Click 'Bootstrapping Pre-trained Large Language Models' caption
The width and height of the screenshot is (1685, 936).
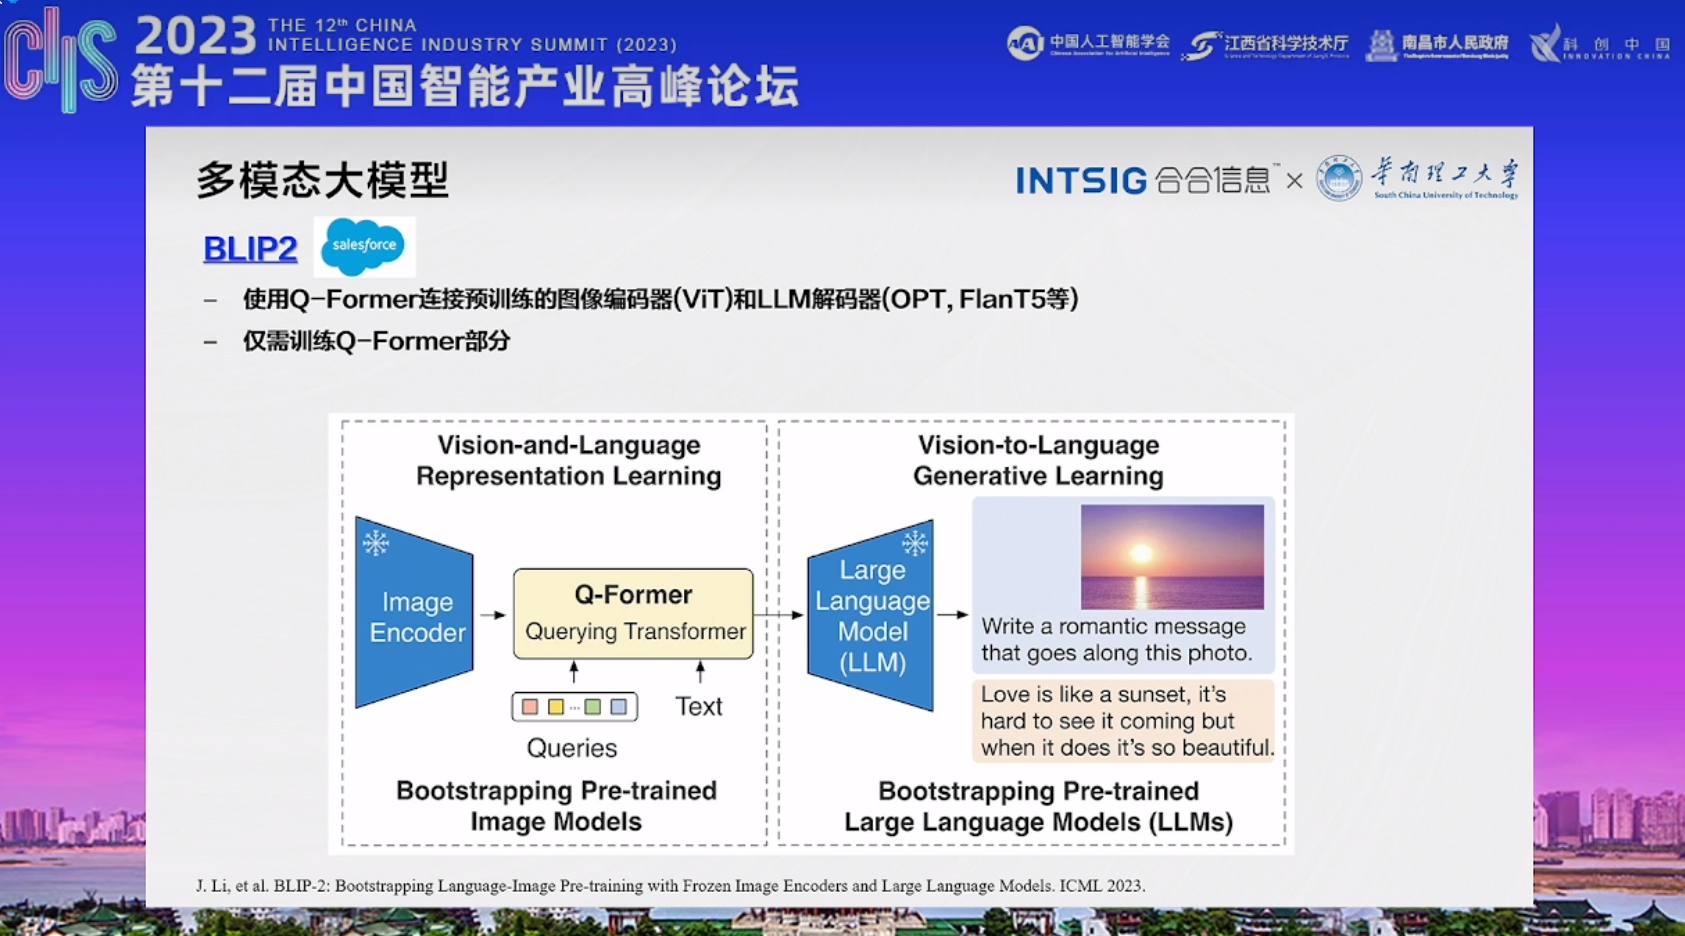tap(1038, 806)
